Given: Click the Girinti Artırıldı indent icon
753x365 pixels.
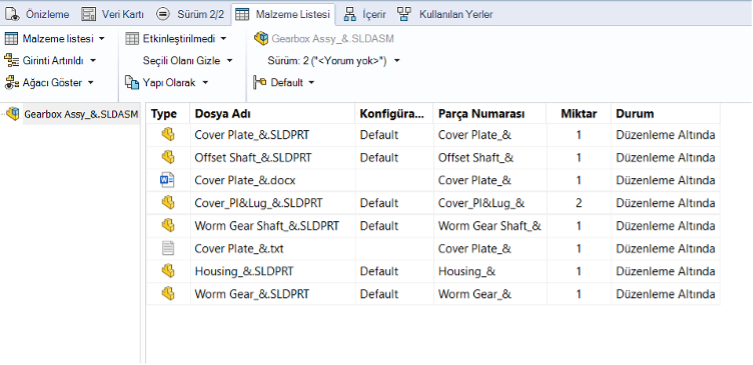Looking at the screenshot, I should tap(11, 61).
